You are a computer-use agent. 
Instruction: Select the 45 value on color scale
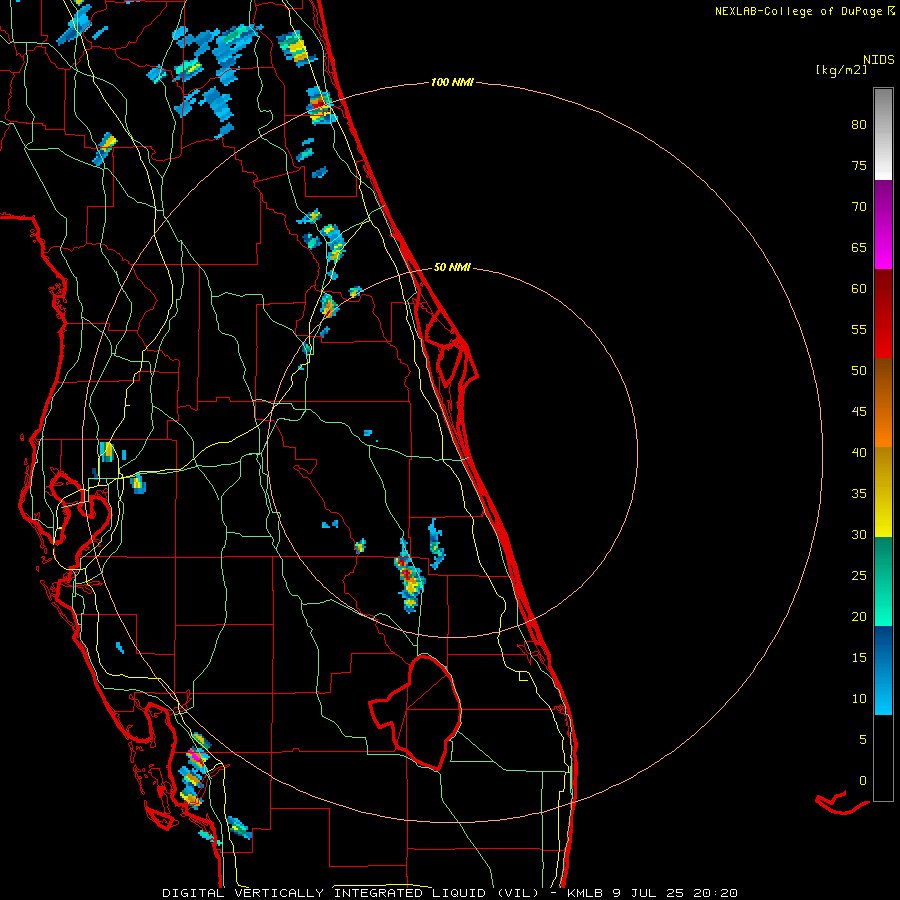[x=859, y=412]
